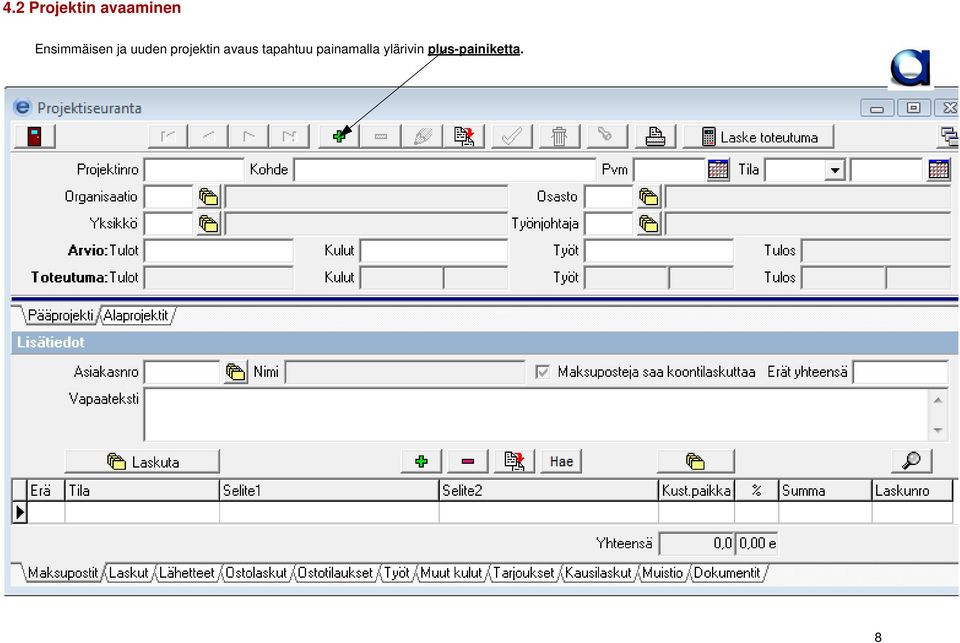Click the Laske toteutuma button
This screenshot has width=960, height=643.
tap(759, 137)
